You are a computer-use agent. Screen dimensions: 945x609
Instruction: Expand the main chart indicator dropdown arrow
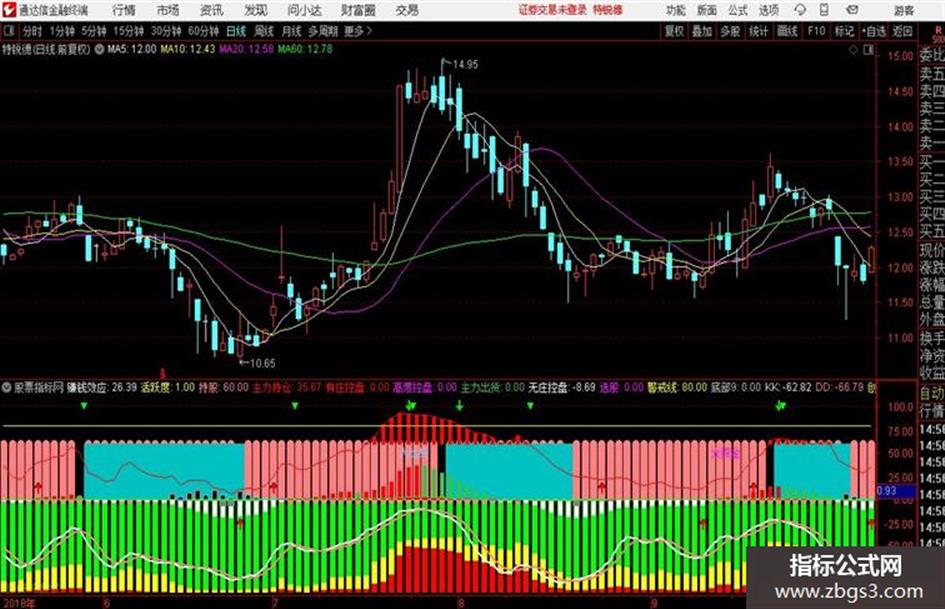pos(99,49)
